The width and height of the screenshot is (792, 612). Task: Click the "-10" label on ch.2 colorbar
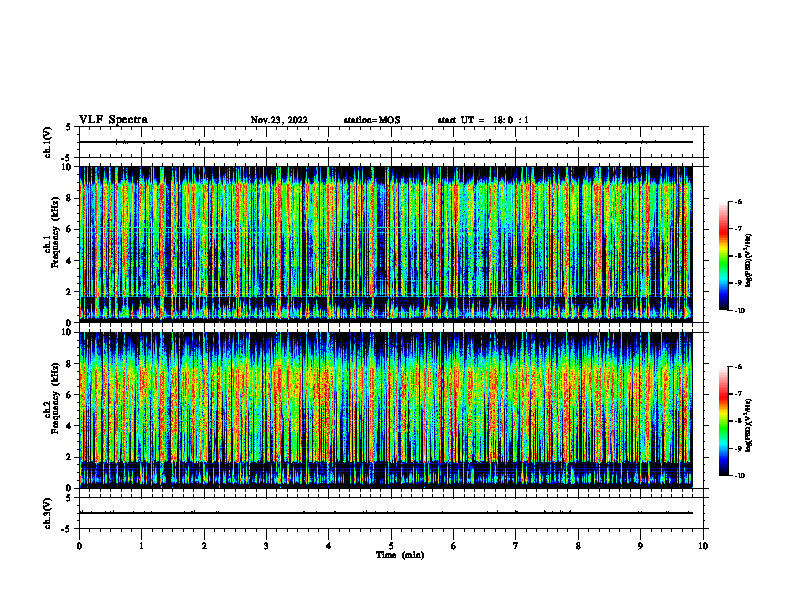coord(740,476)
